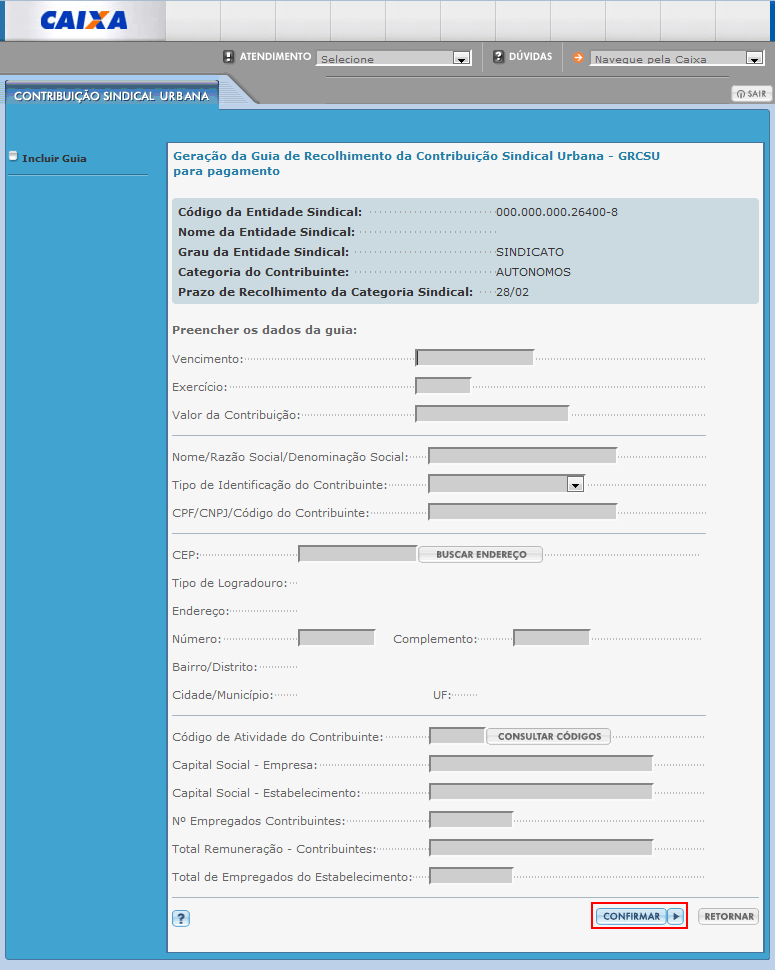Click the ATENDIMENTO label

(275, 56)
